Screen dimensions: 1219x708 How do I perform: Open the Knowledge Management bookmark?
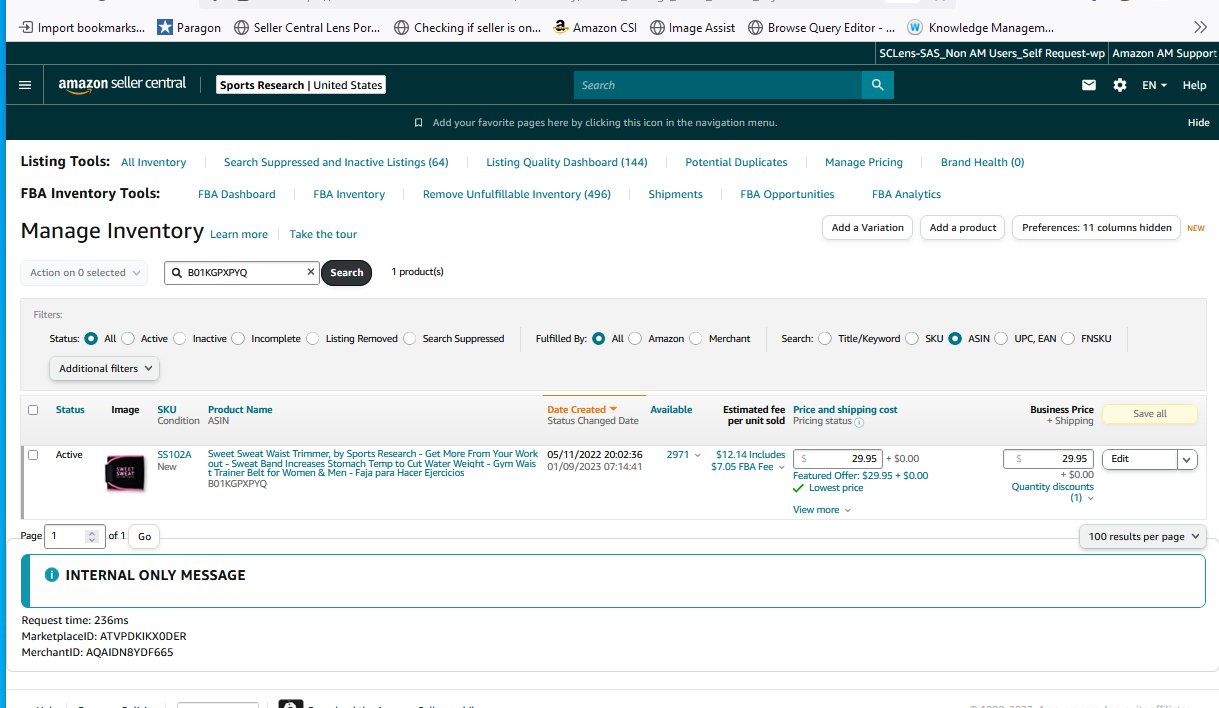coord(981,27)
